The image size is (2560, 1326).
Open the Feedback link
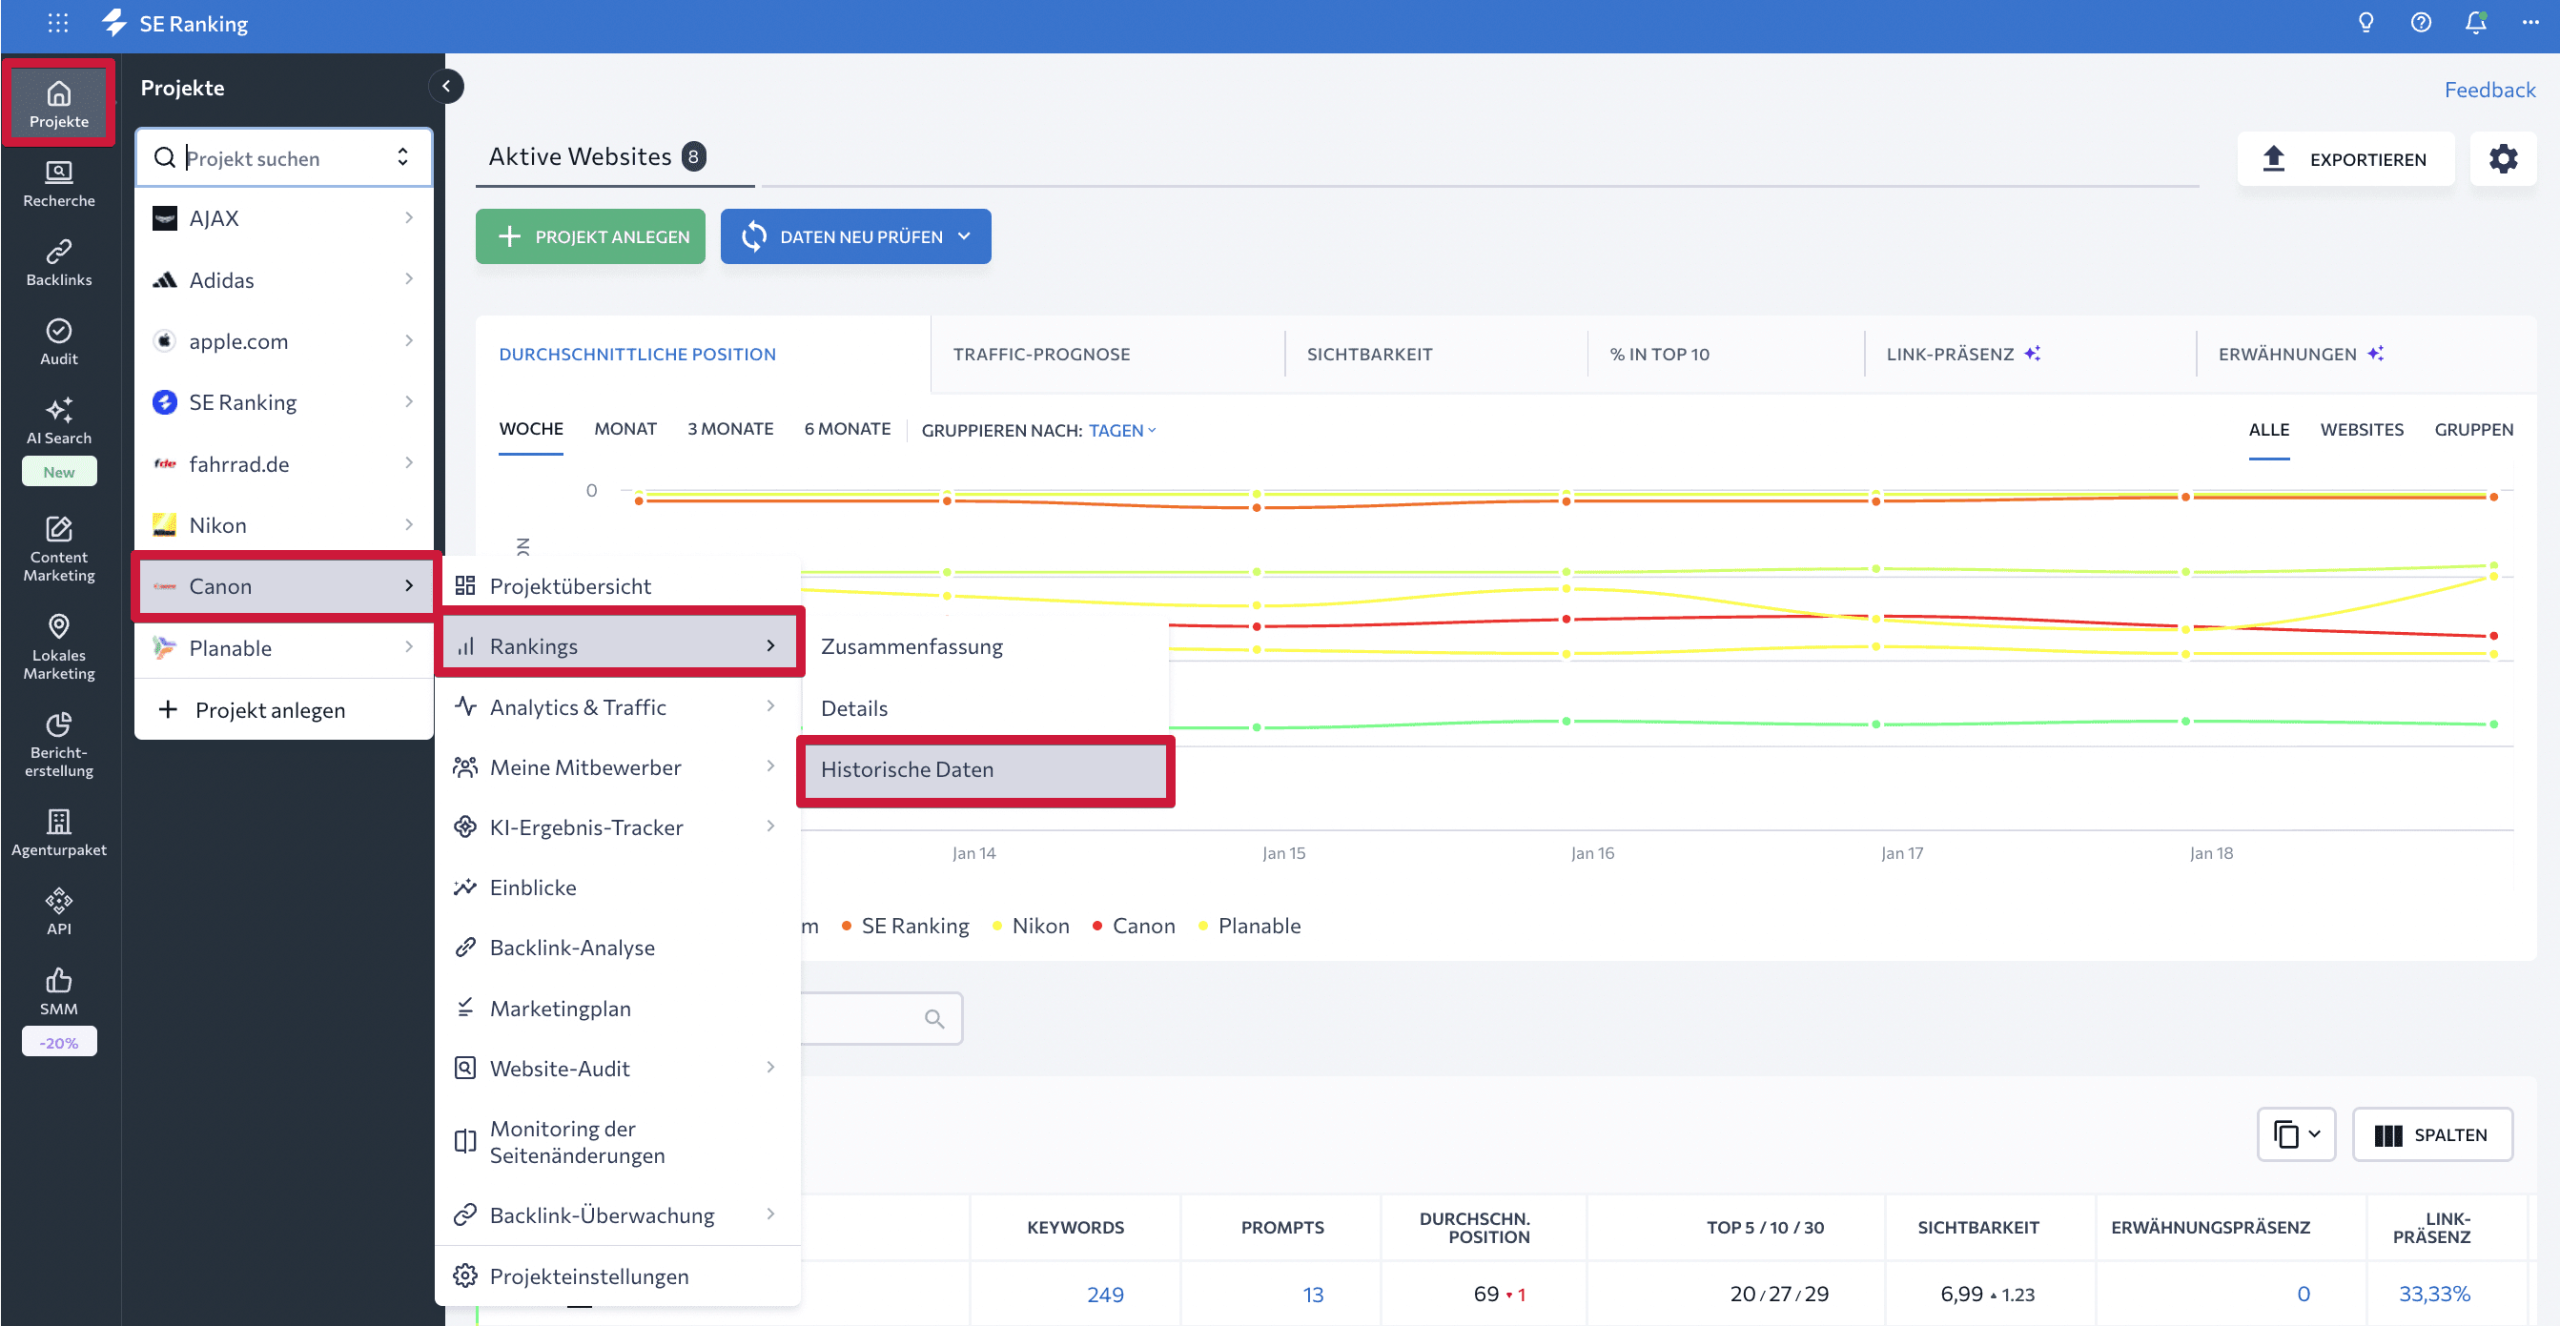2489,90
